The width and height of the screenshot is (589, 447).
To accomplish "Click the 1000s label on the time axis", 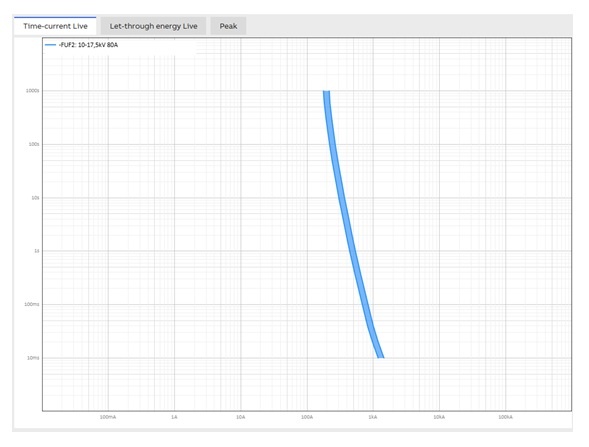I will point(32,91).
